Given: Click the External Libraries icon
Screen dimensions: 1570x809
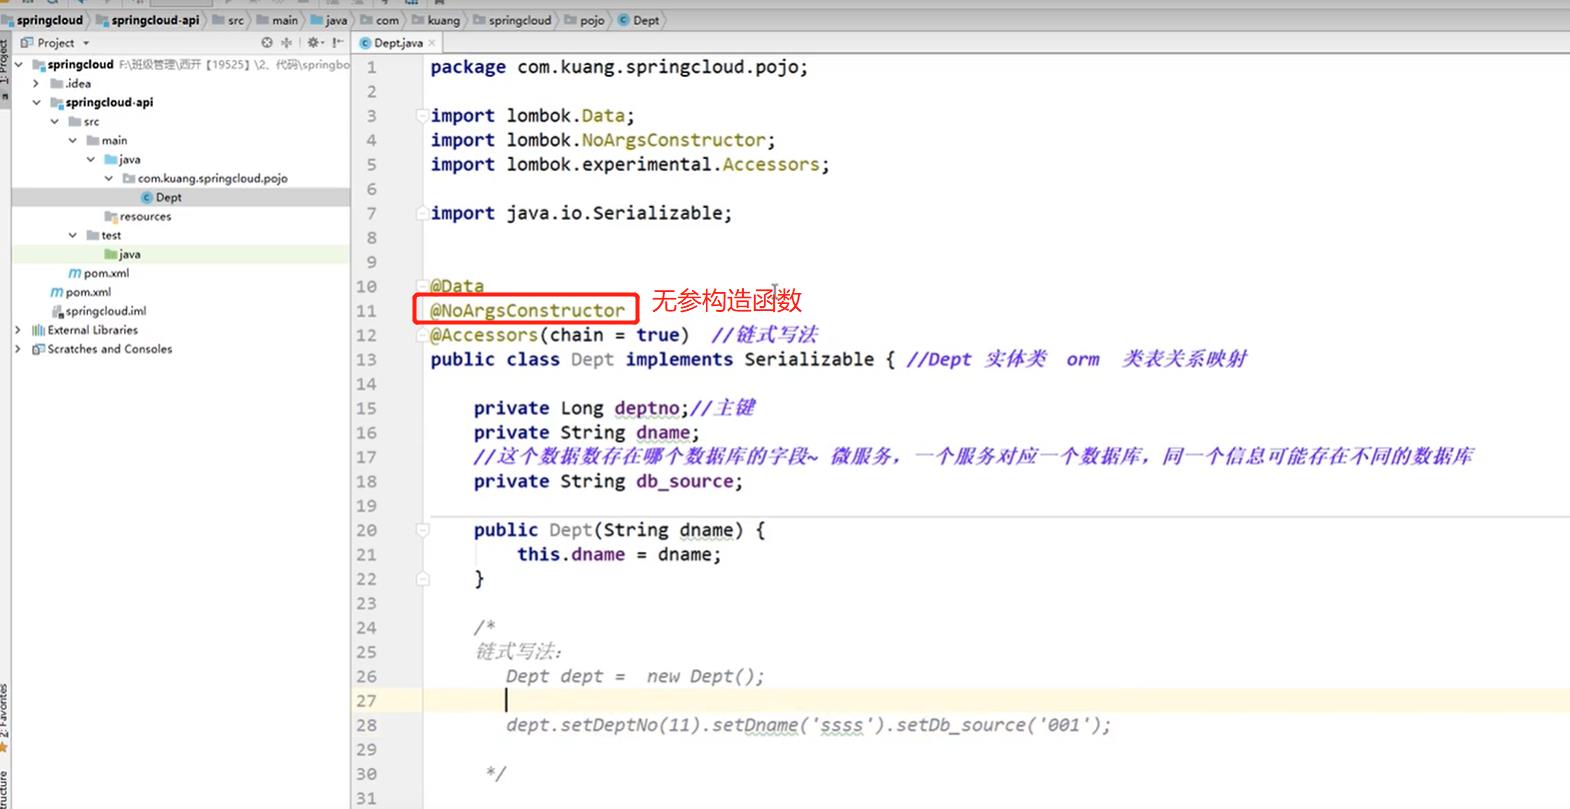Looking at the screenshot, I should [x=38, y=330].
